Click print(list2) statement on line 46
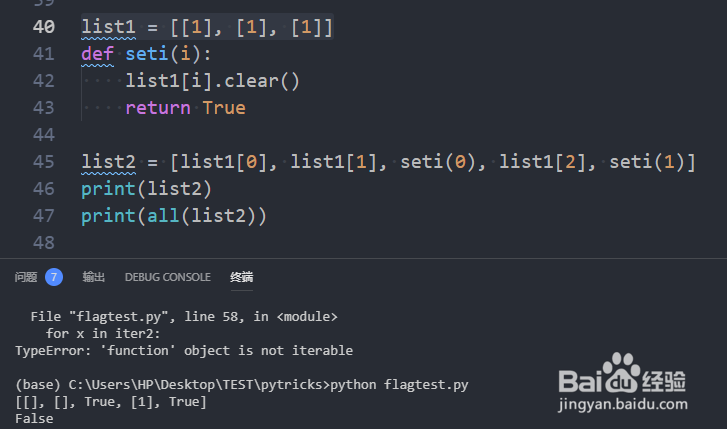 coord(147,189)
